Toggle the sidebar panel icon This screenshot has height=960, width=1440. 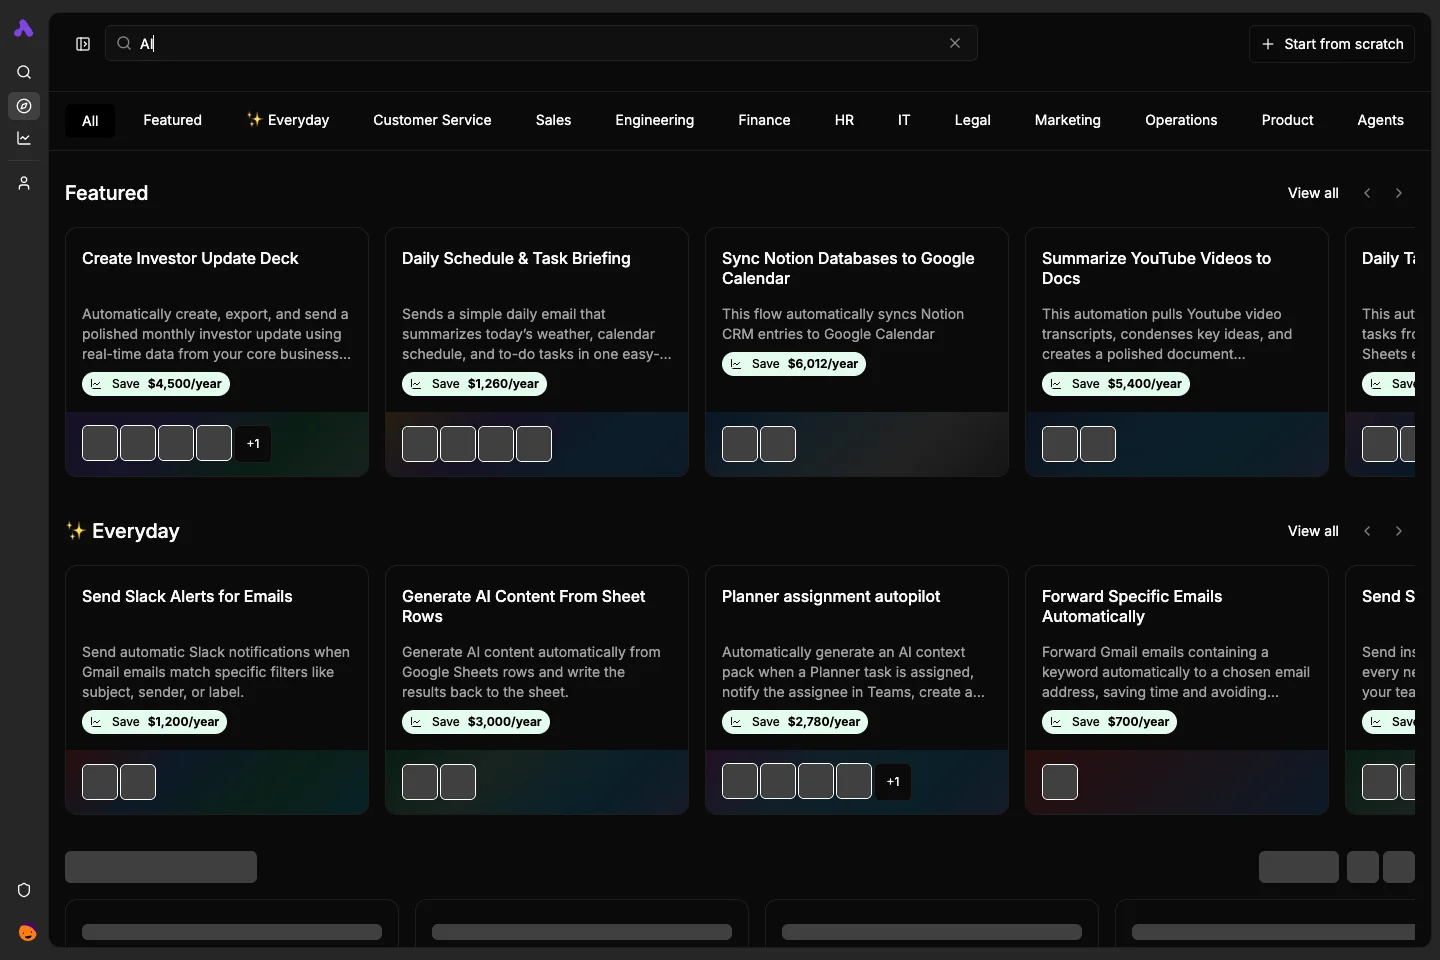[x=83, y=44]
